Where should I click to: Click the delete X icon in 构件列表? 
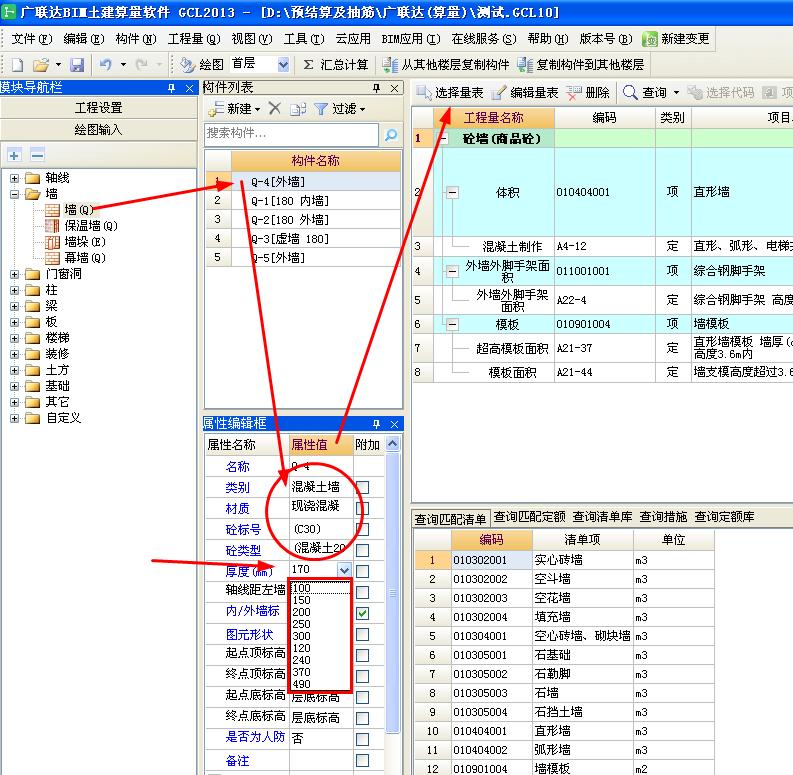(275, 108)
